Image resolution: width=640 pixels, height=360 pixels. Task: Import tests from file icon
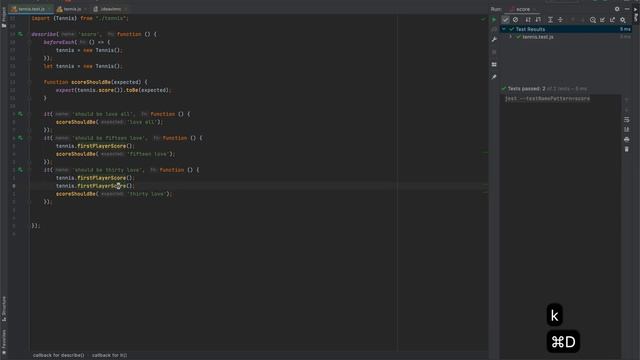602,20
